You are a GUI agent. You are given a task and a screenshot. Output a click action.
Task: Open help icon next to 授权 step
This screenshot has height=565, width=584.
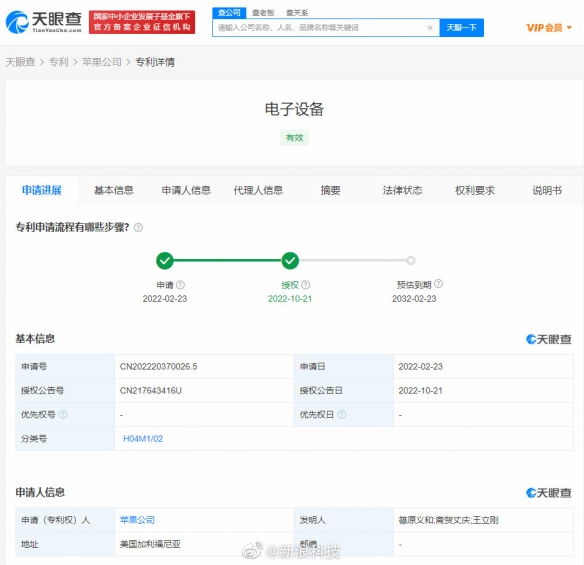[x=305, y=285]
